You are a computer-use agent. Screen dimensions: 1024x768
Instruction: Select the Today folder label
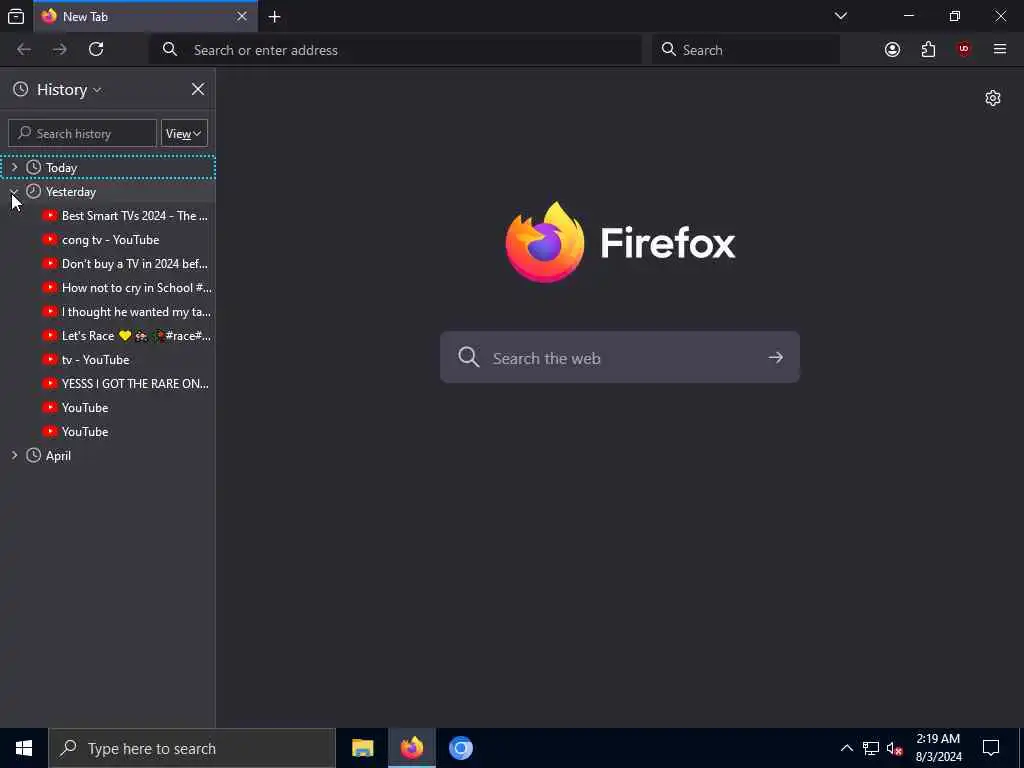pyautogui.click(x=61, y=168)
